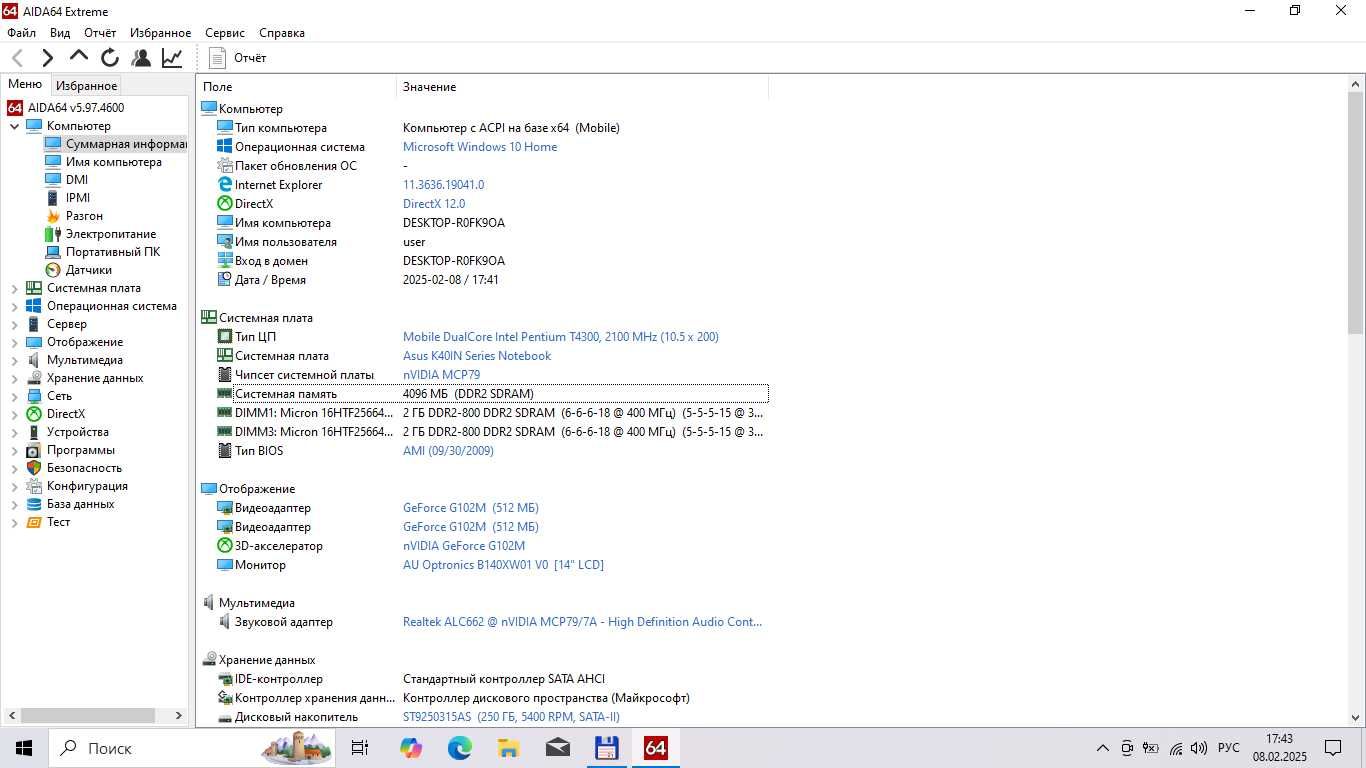Open the Сервис menu

[225, 33]
